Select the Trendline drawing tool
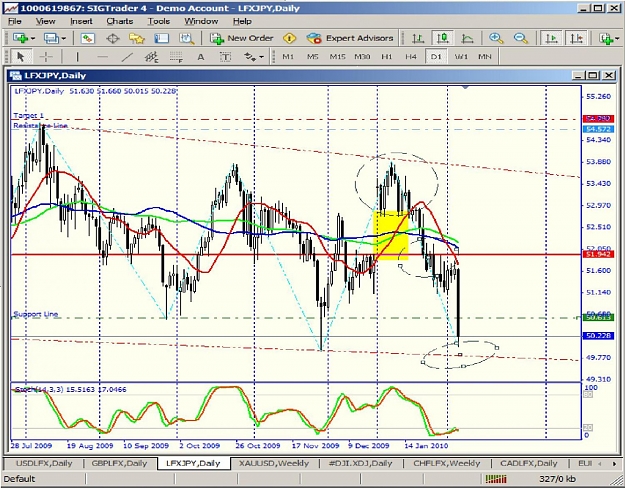Viewport: 625px width, 489px height. tap(127, 57)
